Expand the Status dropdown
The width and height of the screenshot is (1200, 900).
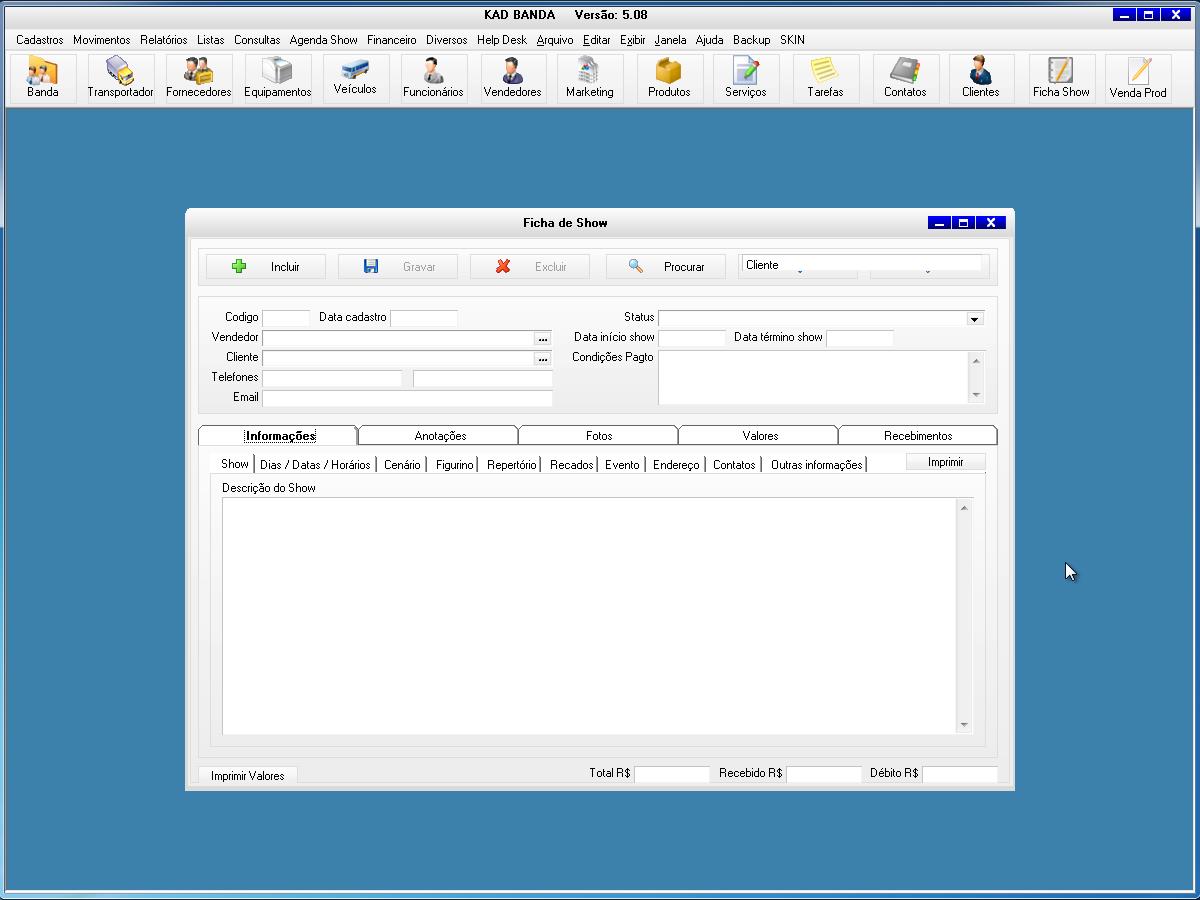pyautogui.click(x=974, y=319)
